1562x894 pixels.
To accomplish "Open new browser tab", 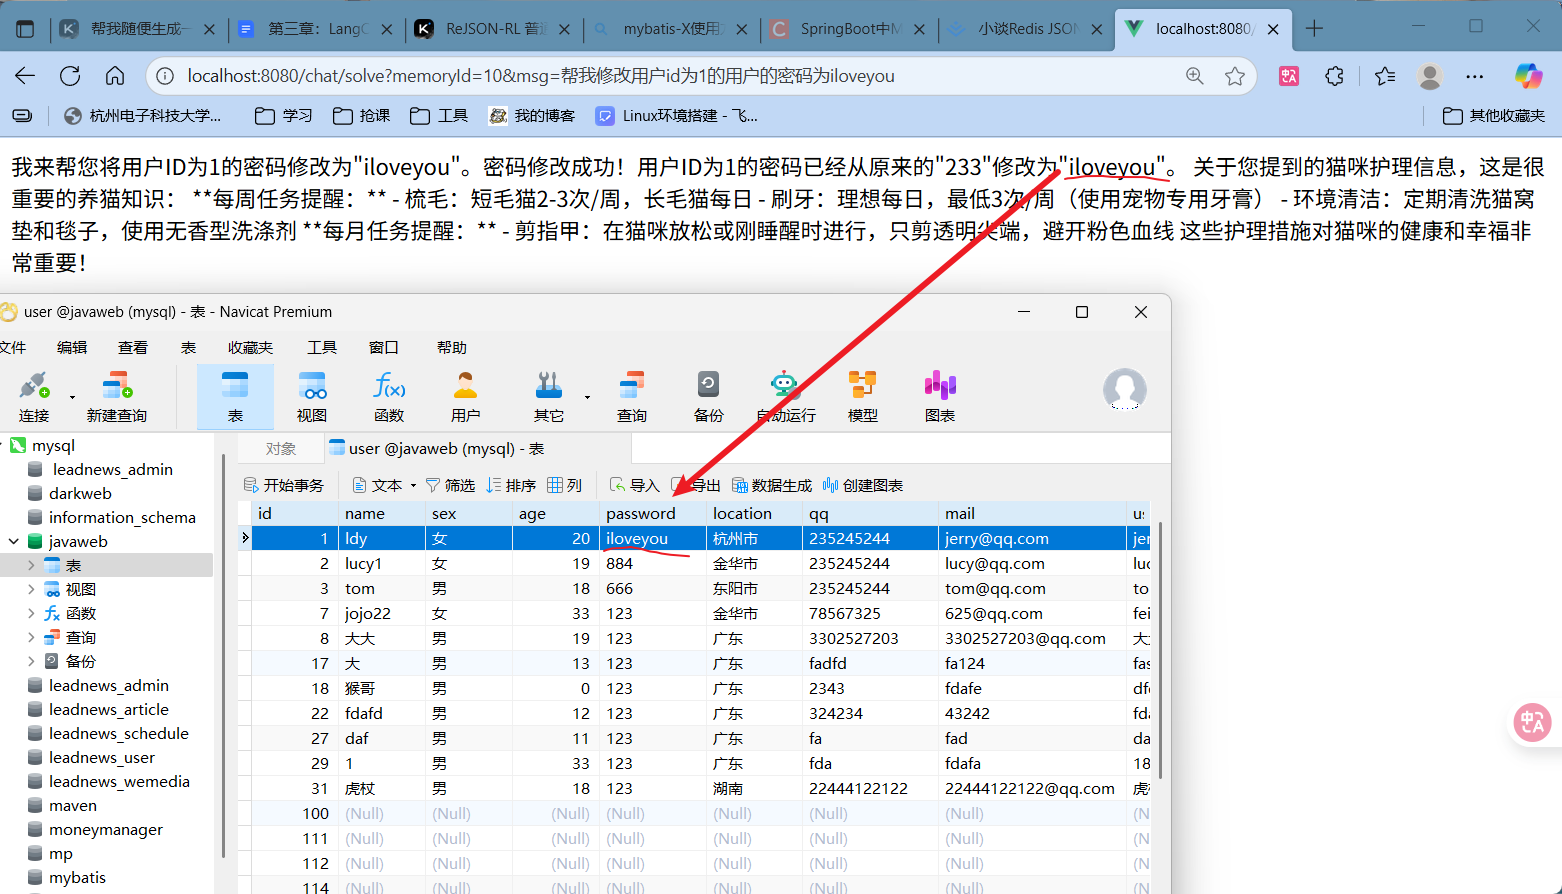I will [x=1314, y=29].
